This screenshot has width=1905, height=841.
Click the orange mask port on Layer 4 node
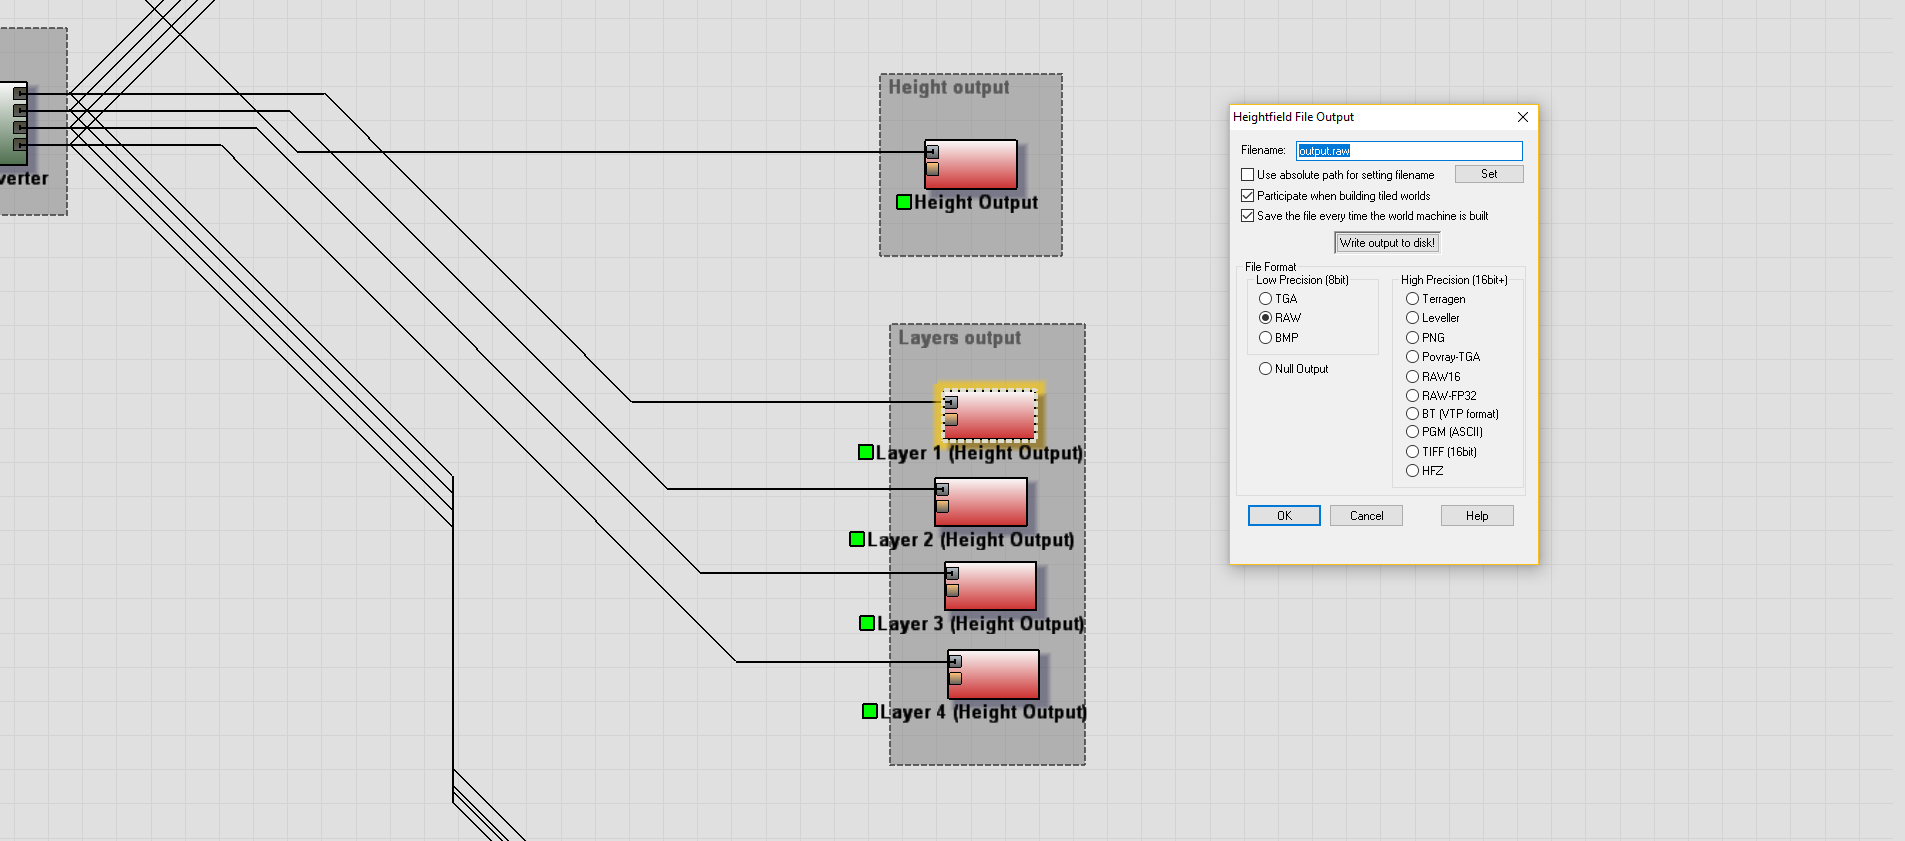tap(955, 678)
